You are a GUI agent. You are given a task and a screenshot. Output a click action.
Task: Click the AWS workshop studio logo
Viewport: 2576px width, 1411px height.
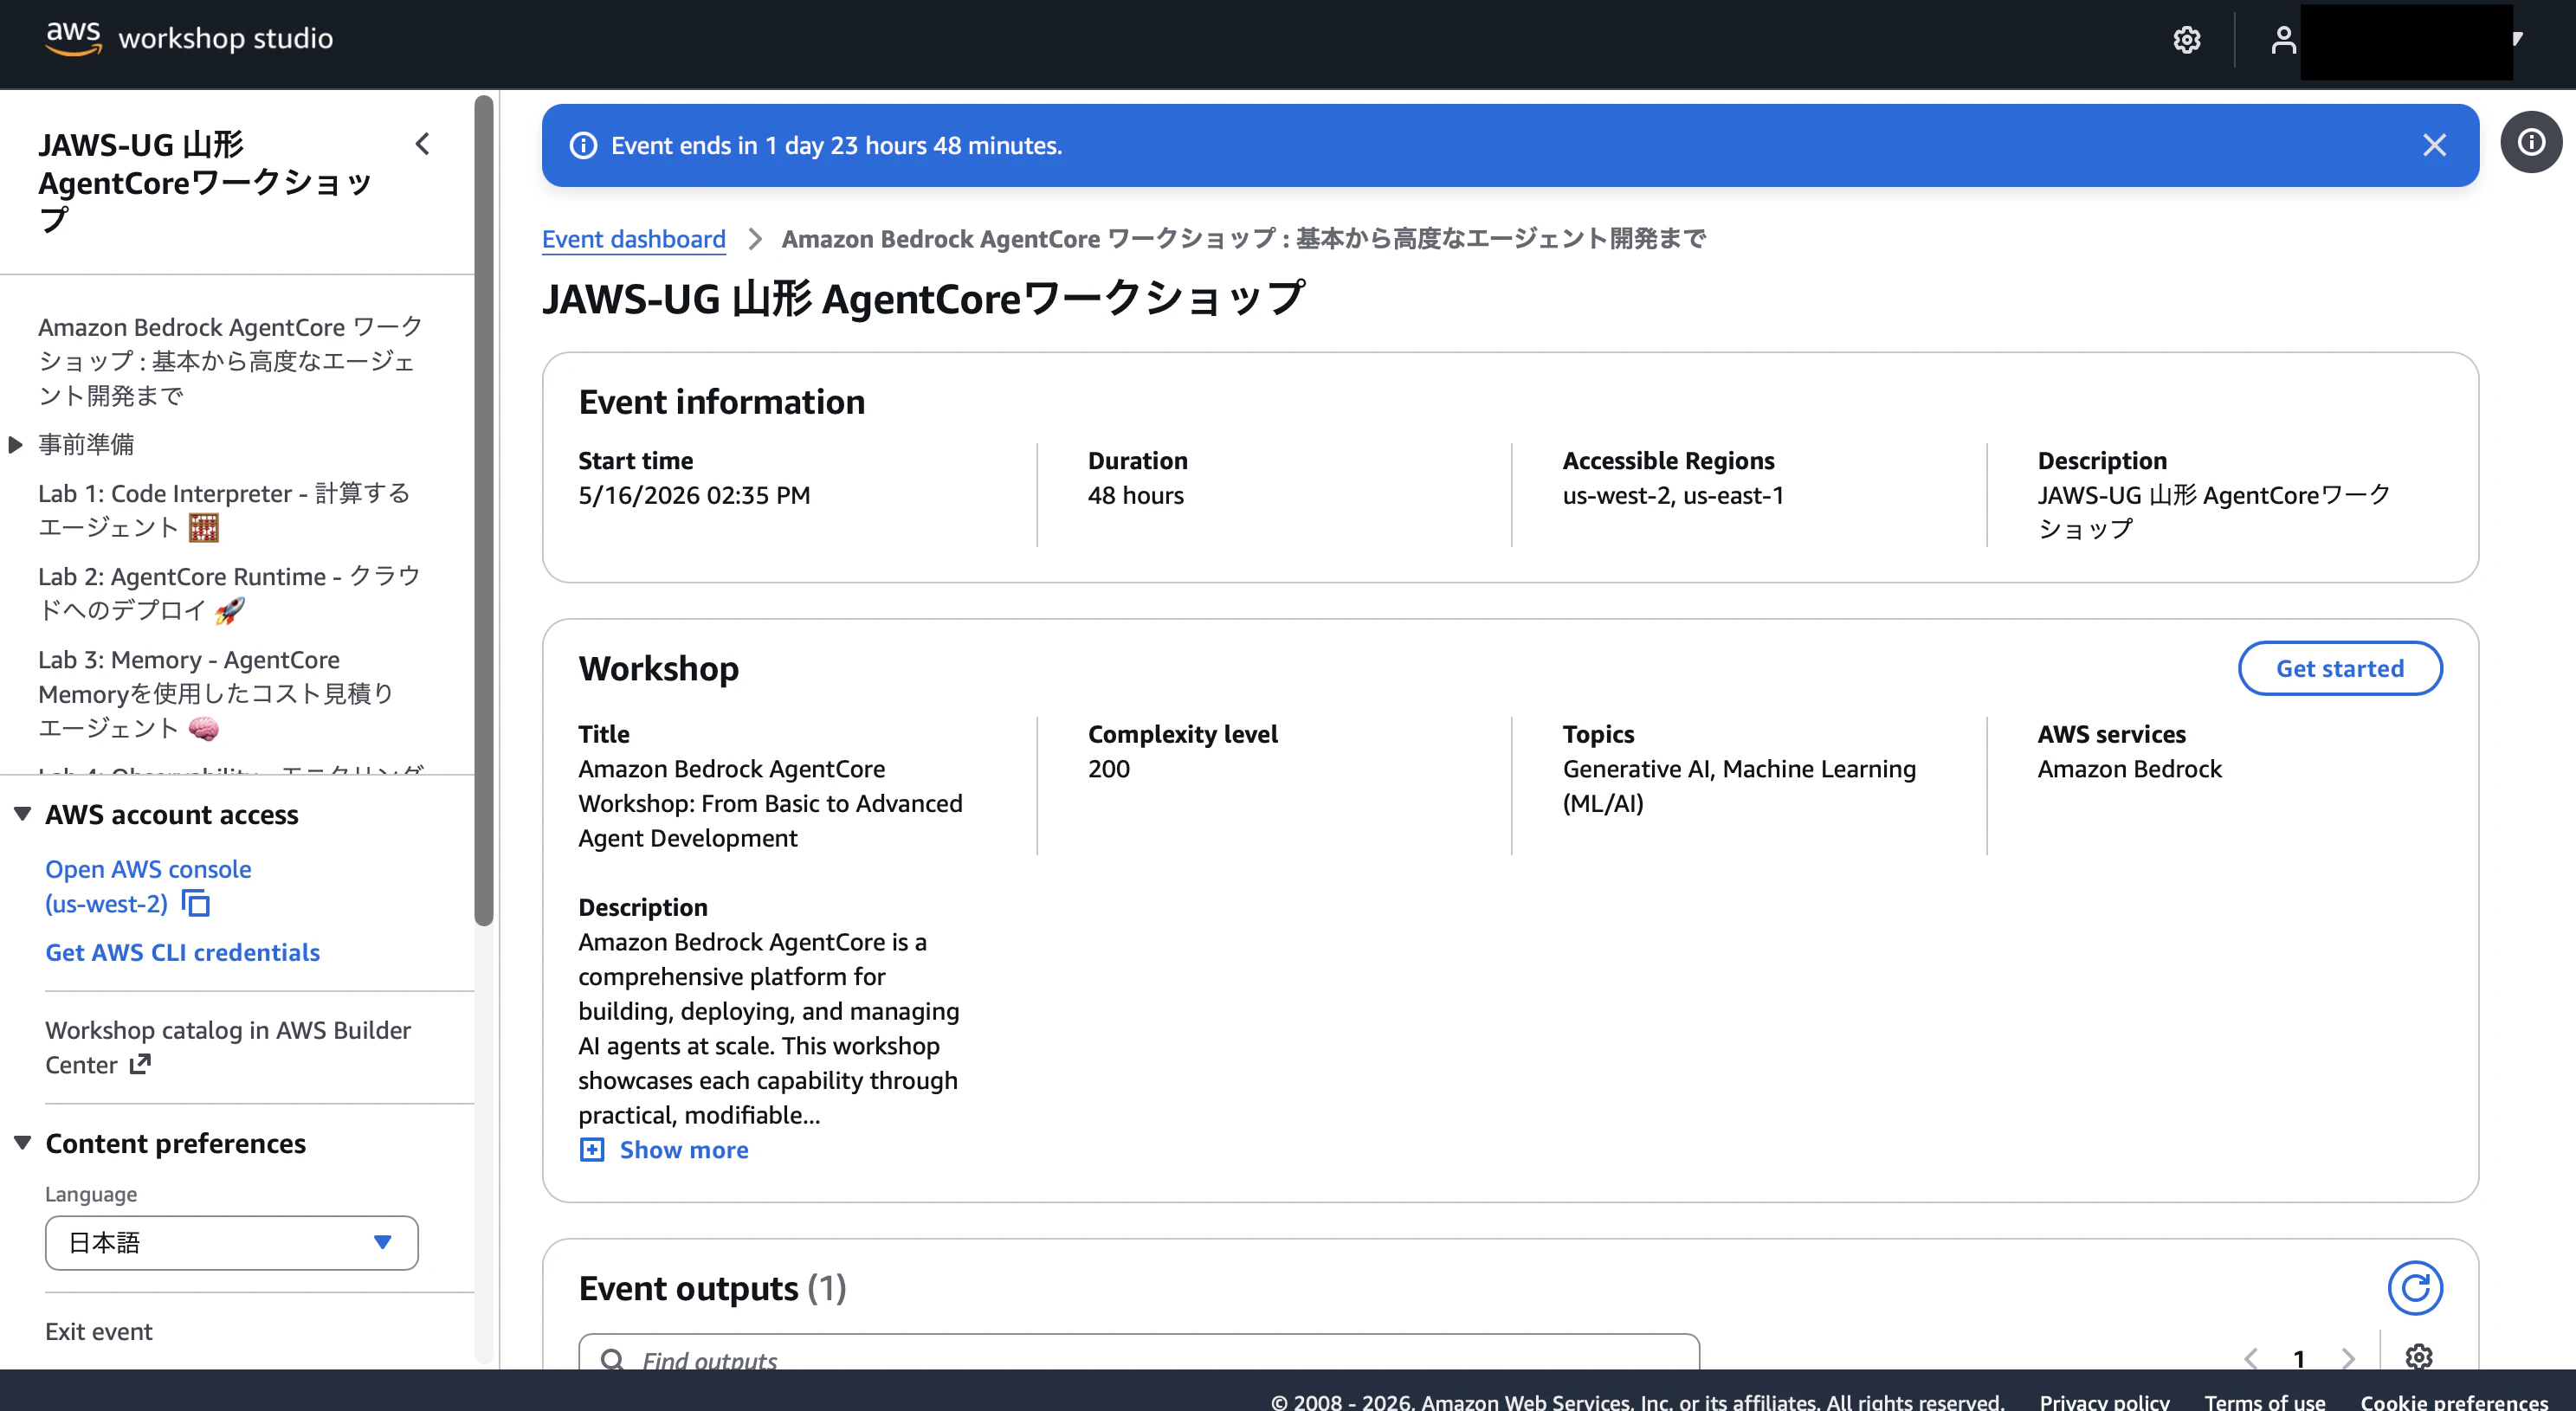(x=189, y=38)
